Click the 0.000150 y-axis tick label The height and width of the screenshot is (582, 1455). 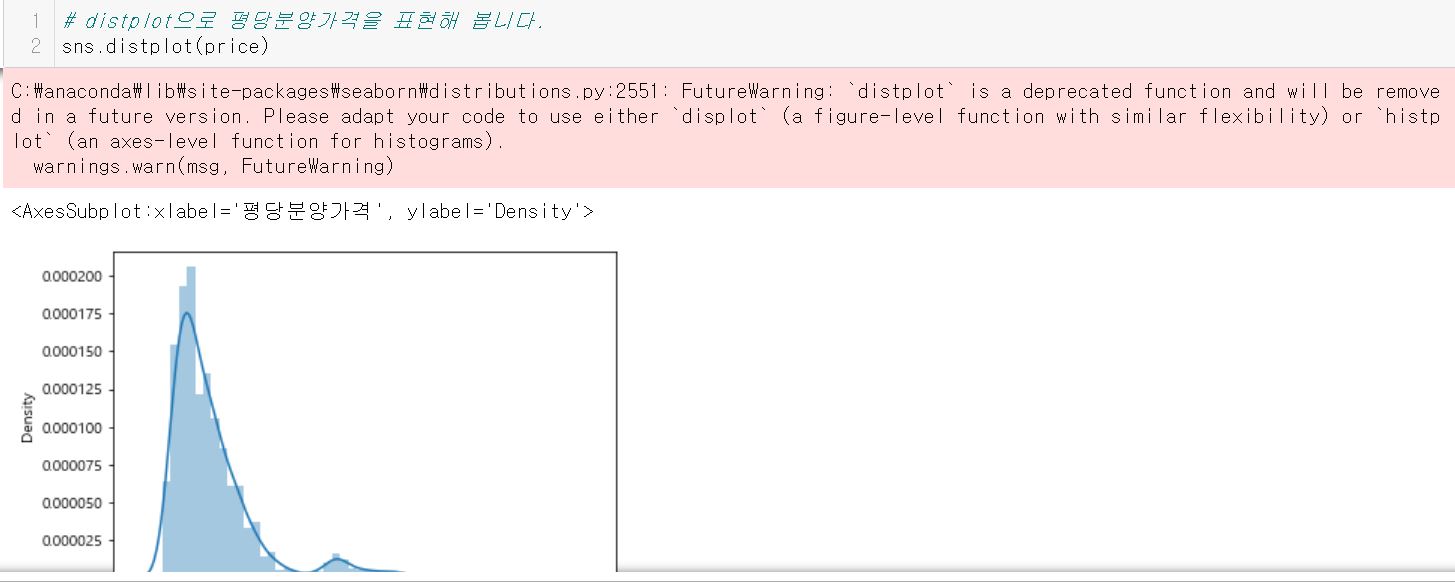78,352
